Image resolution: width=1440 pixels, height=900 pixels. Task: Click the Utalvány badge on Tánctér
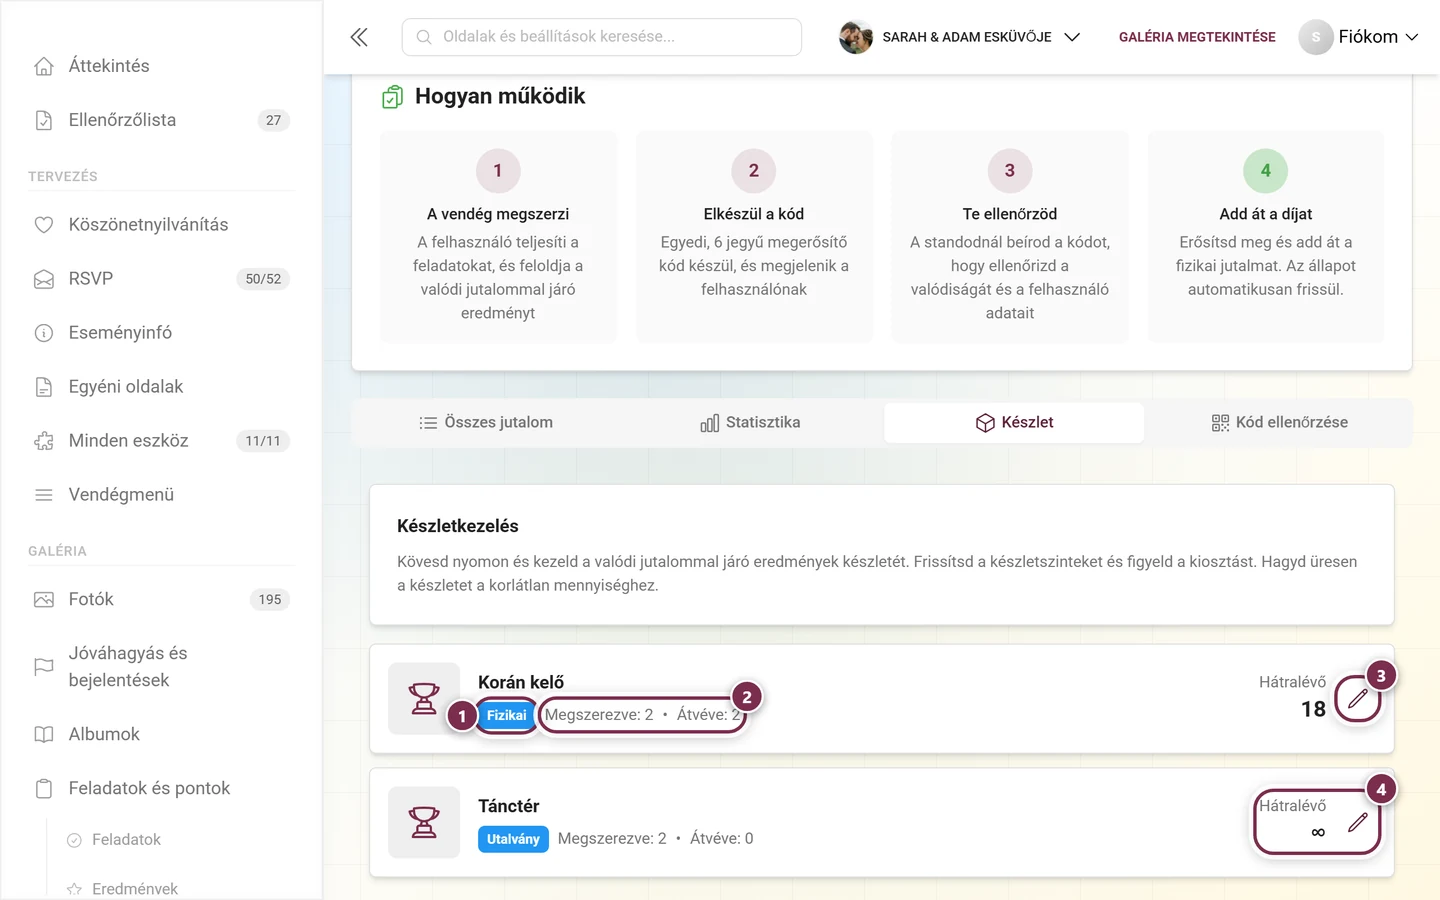click(x=513, y=839)
